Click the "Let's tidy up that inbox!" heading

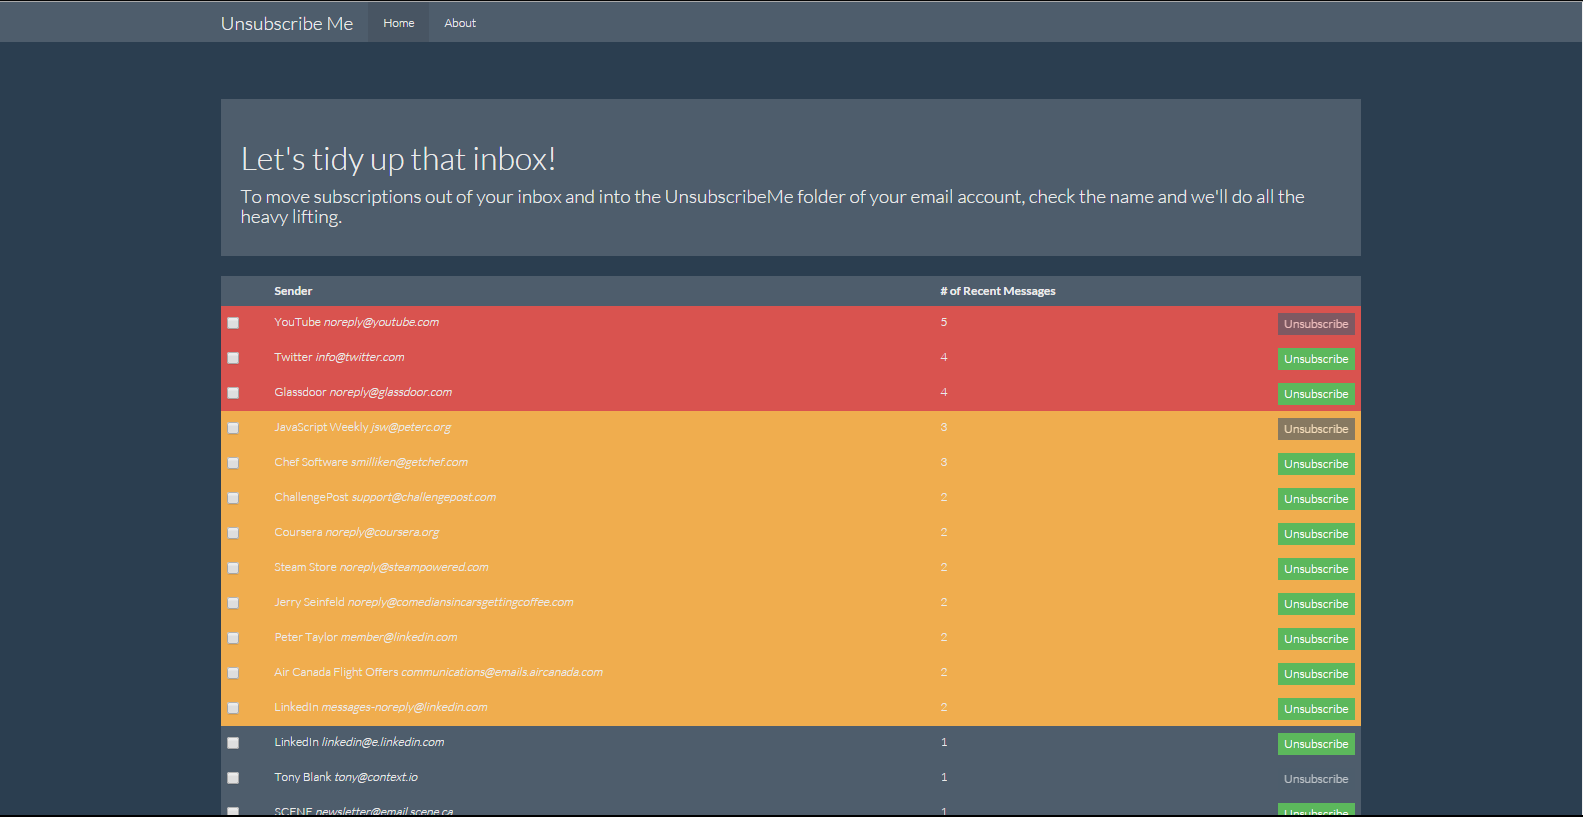[x=398, y=159]
